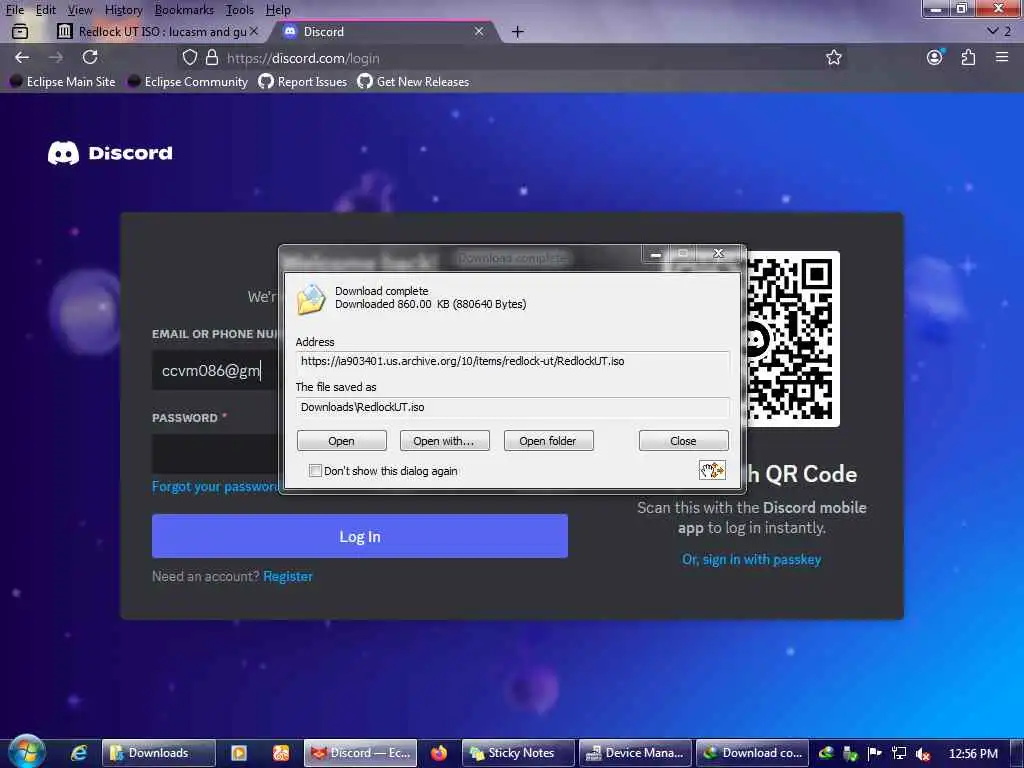The image size is (1024, 768).
Task: Open the Windows Start menu
Action: tap(27, 752)
